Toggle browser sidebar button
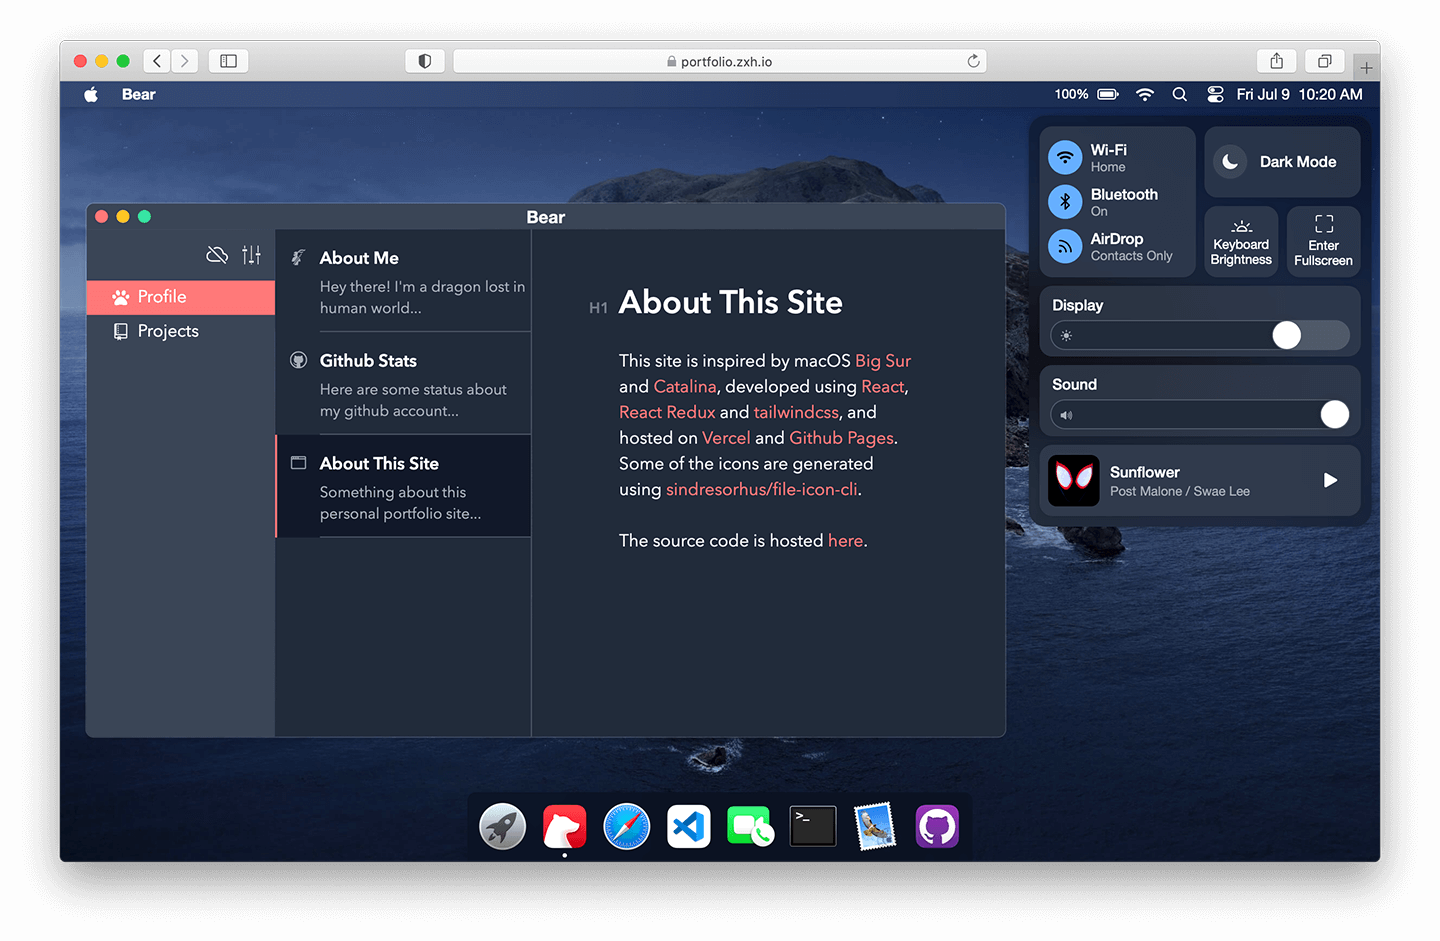 [228, 61]
